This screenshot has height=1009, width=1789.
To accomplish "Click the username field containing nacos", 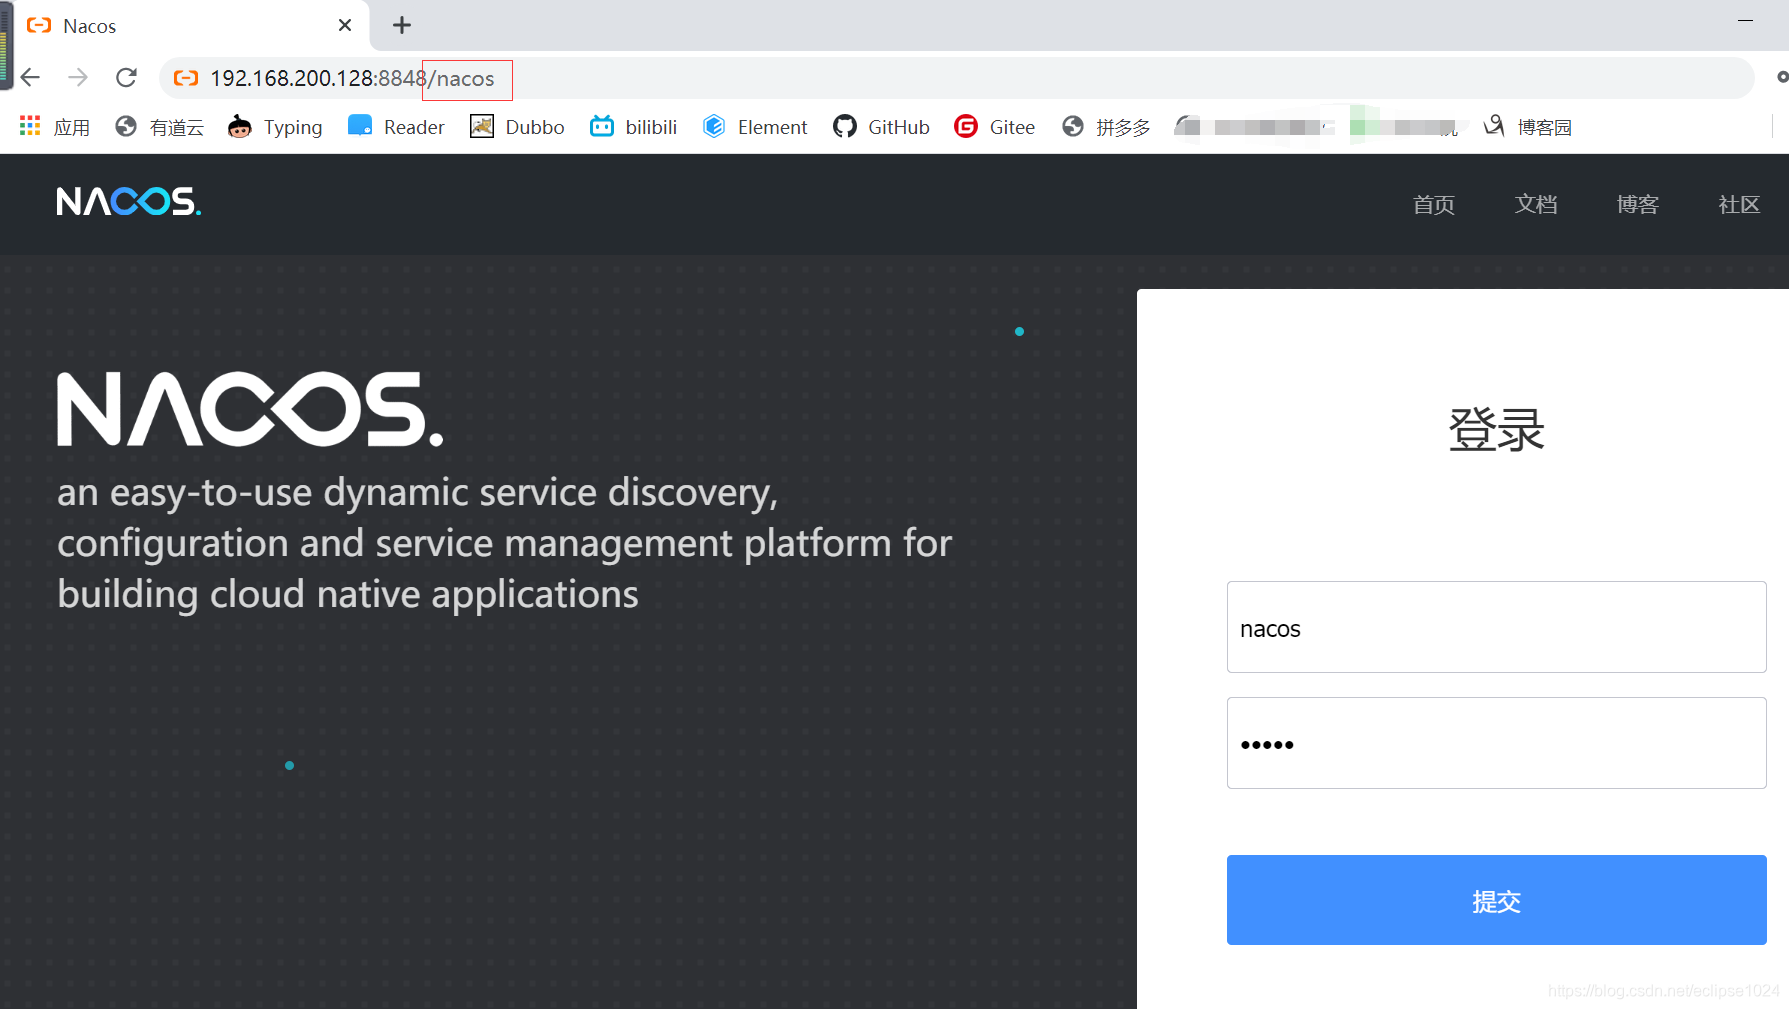I will coord(1496,627).
